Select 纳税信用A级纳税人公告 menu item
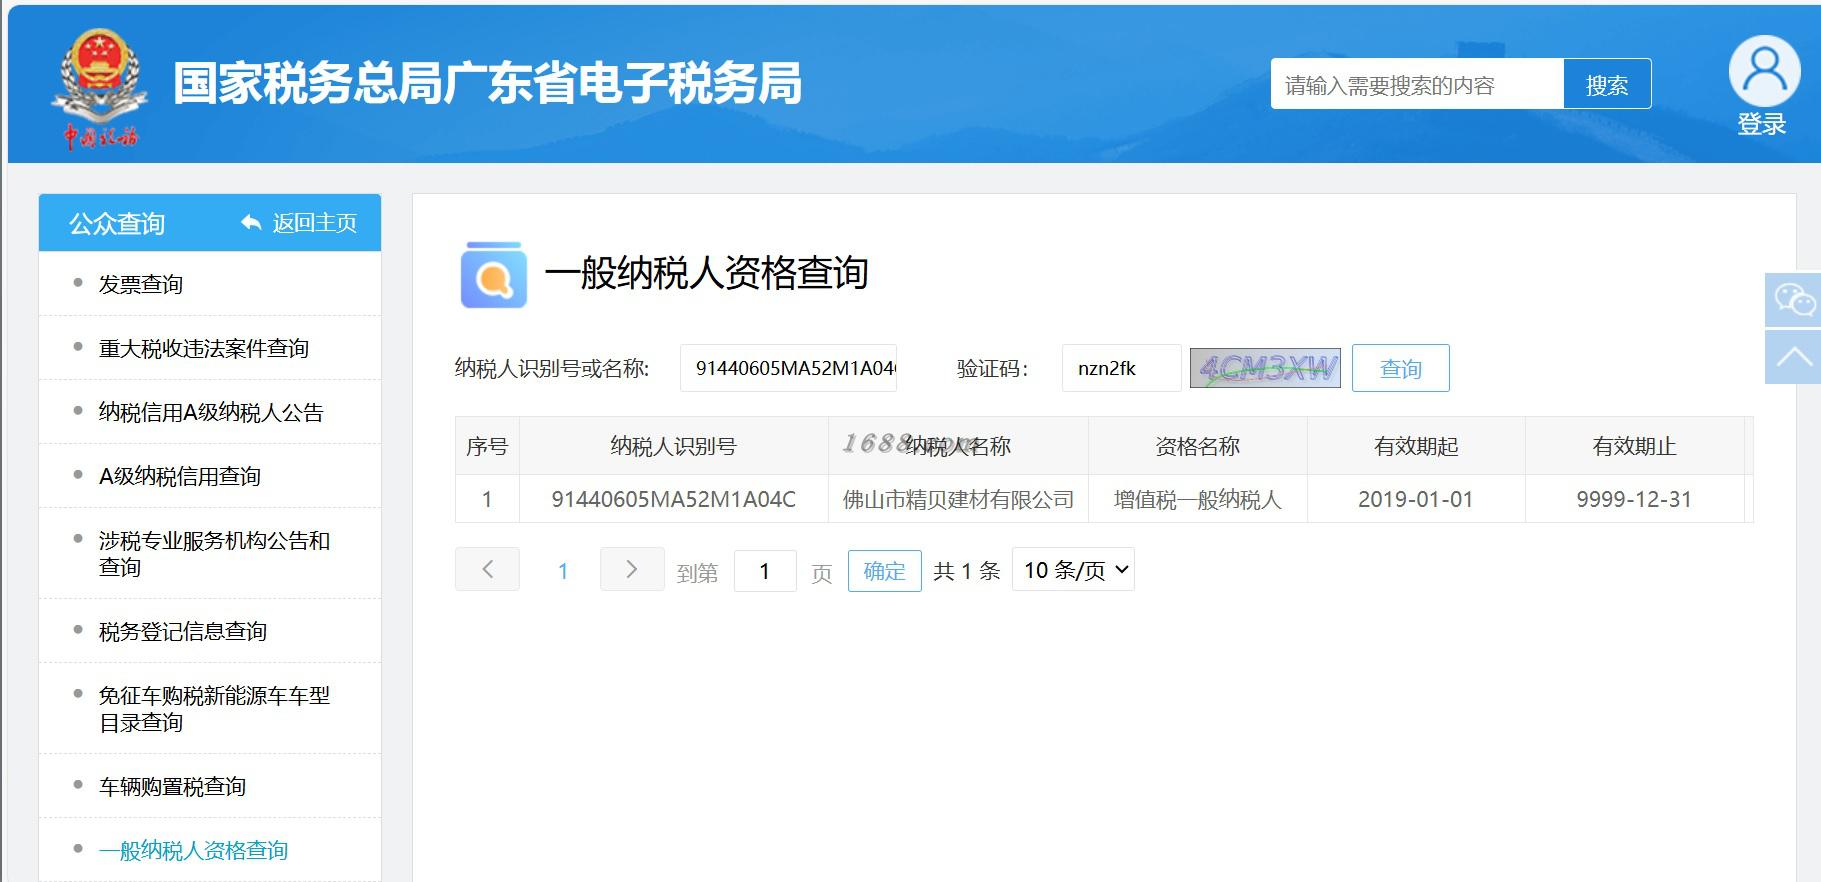1821x882 pixels. [210, 412]
